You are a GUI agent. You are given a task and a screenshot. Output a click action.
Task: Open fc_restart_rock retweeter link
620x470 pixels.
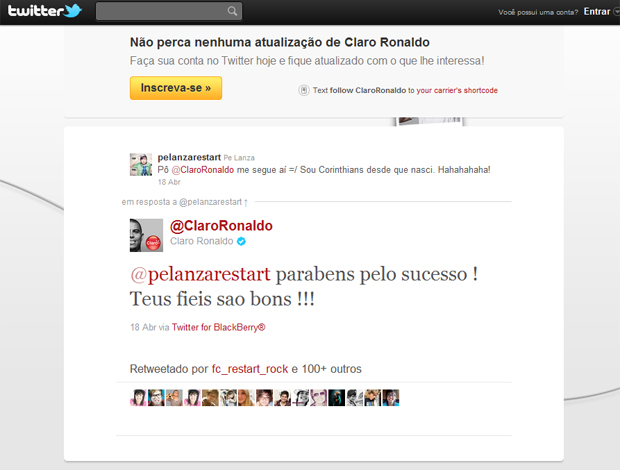click(x=250, y=369)
